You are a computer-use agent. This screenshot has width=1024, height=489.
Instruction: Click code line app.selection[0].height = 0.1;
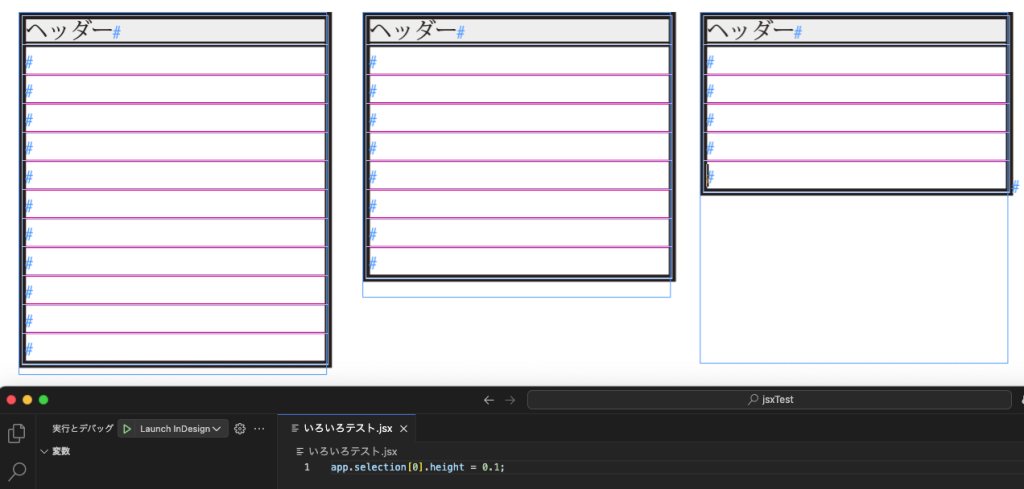(417, 467)
